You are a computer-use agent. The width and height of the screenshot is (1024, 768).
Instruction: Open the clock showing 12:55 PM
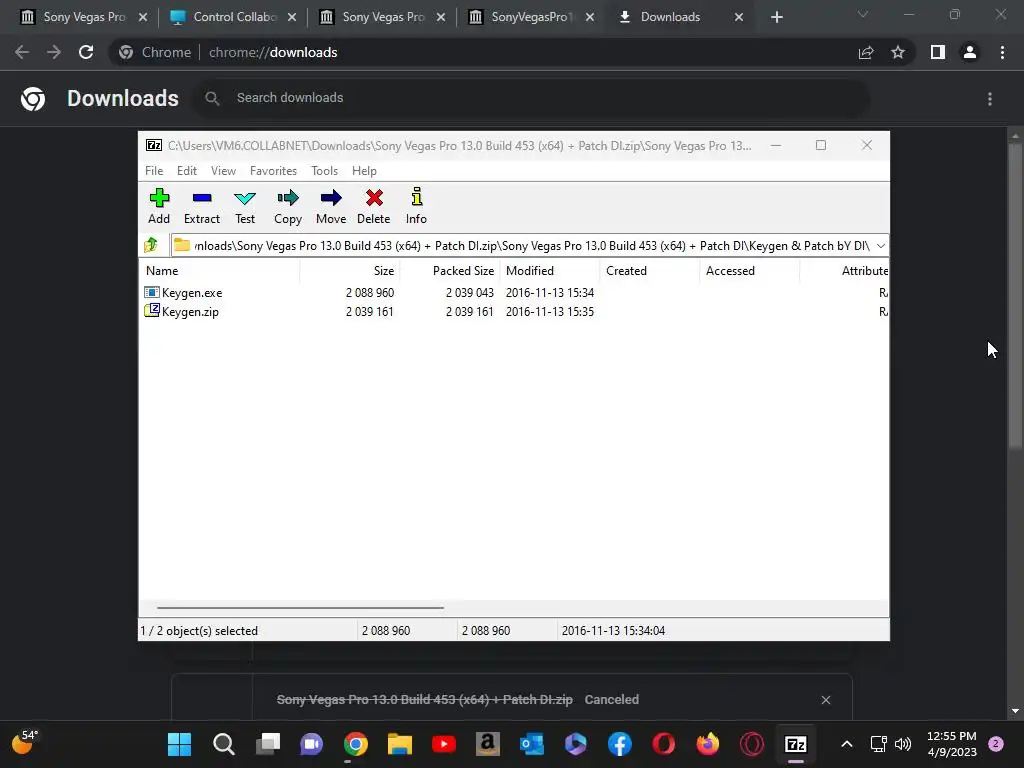tap(952, 744)
